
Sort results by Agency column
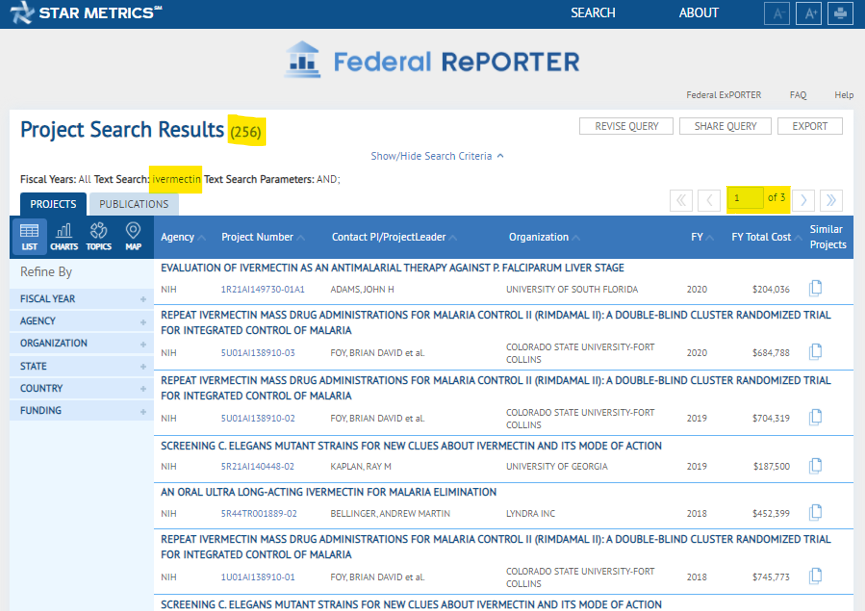pyautogui.click(x=183, y=237)
